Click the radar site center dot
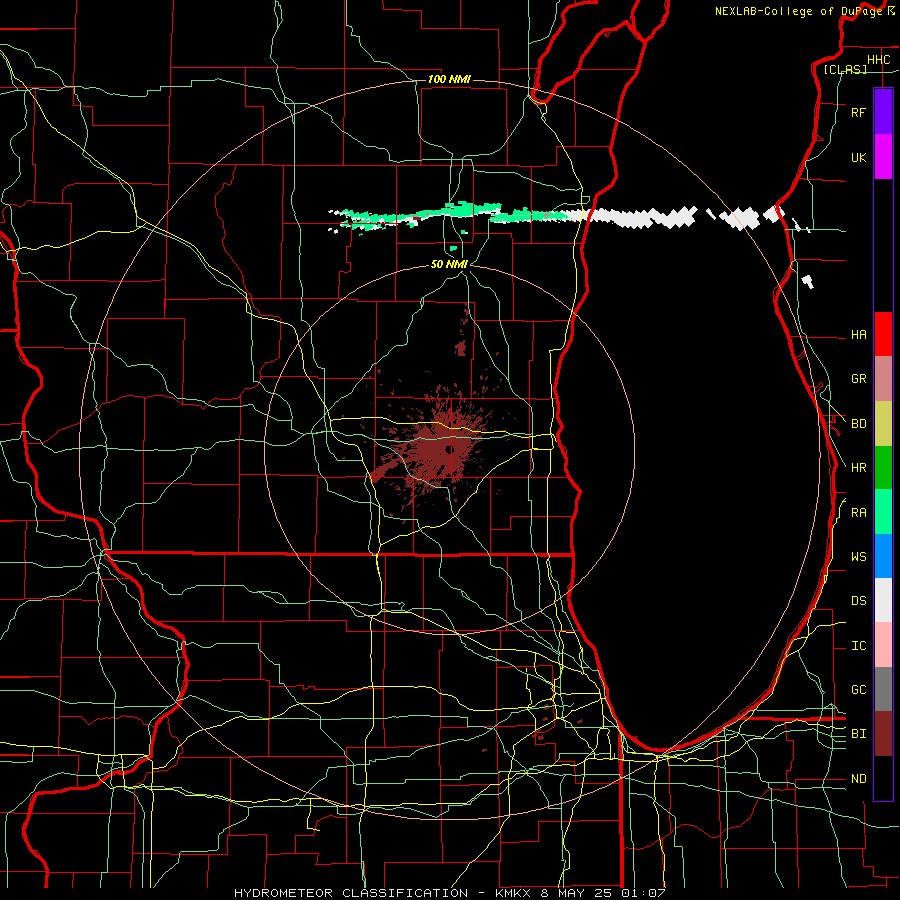The width and height of the screenshot is (900, 900). coord(449,449)
